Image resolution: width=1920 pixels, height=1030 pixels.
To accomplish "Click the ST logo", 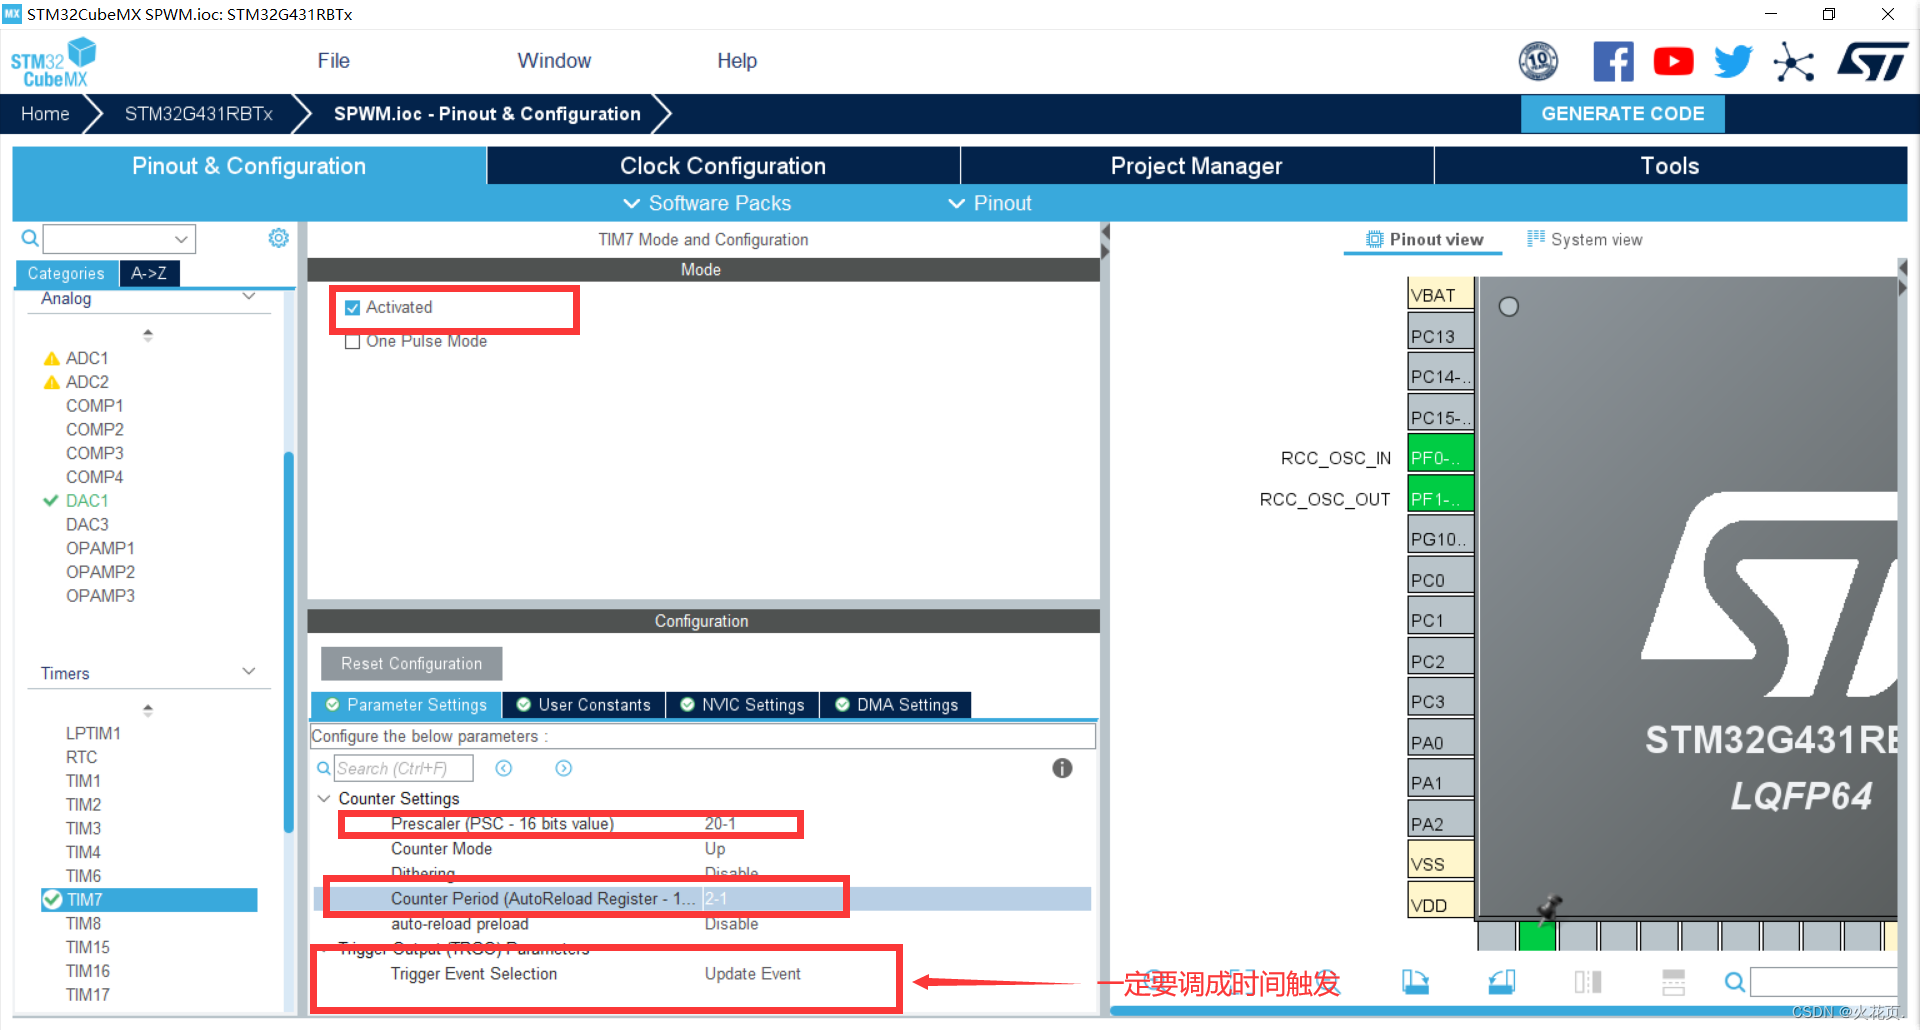I will tap(1872, 62).
